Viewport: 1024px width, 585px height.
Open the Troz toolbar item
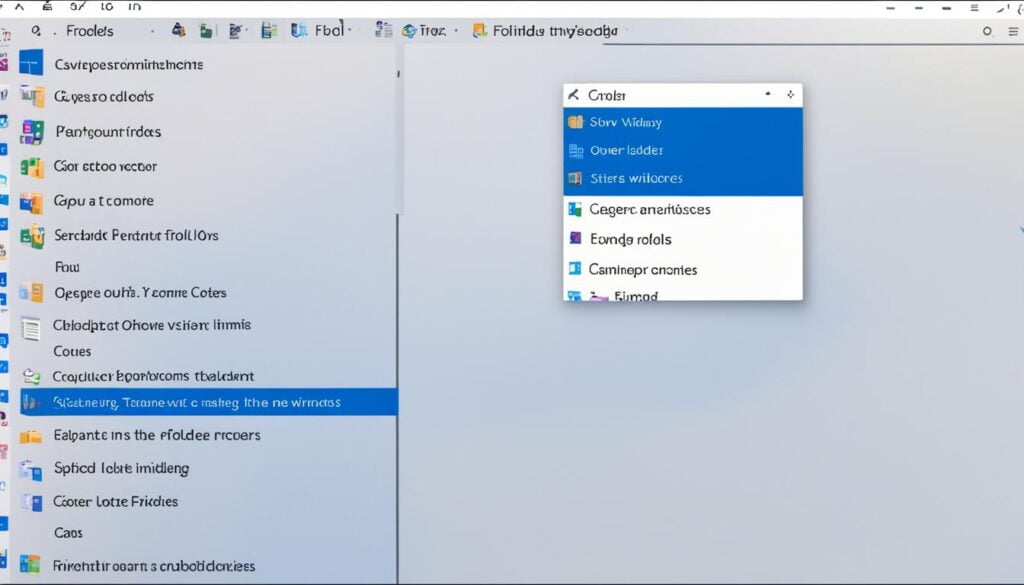click(x=432, y=31)
